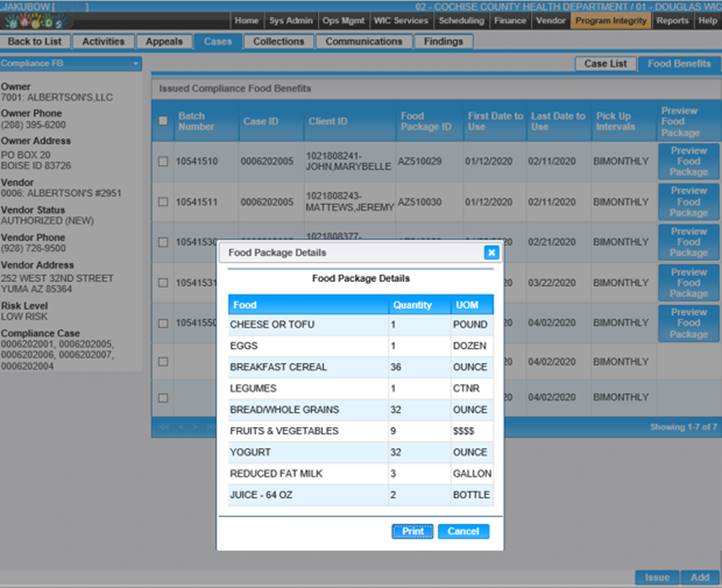Cancel the Food Package Details dialog

(463, 531)
